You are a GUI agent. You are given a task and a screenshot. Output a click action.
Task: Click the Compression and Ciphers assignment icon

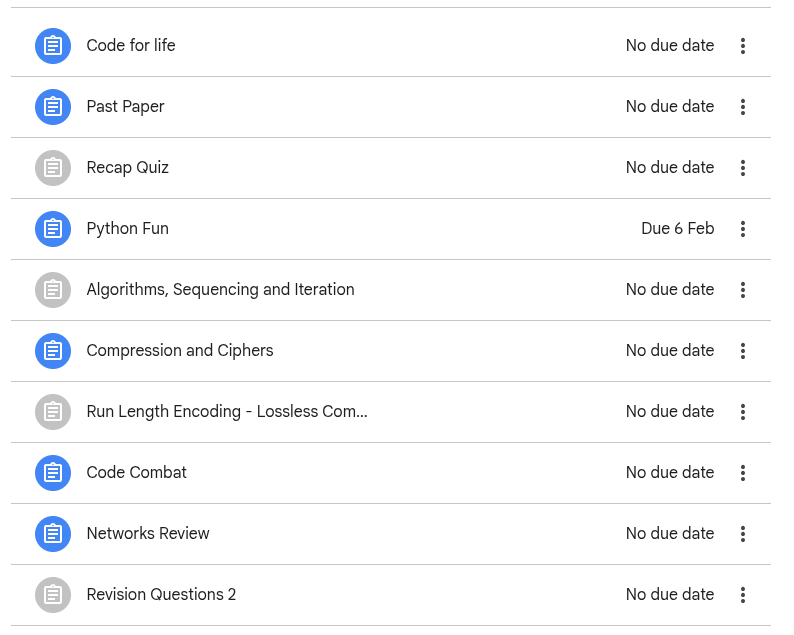(53, 351)
